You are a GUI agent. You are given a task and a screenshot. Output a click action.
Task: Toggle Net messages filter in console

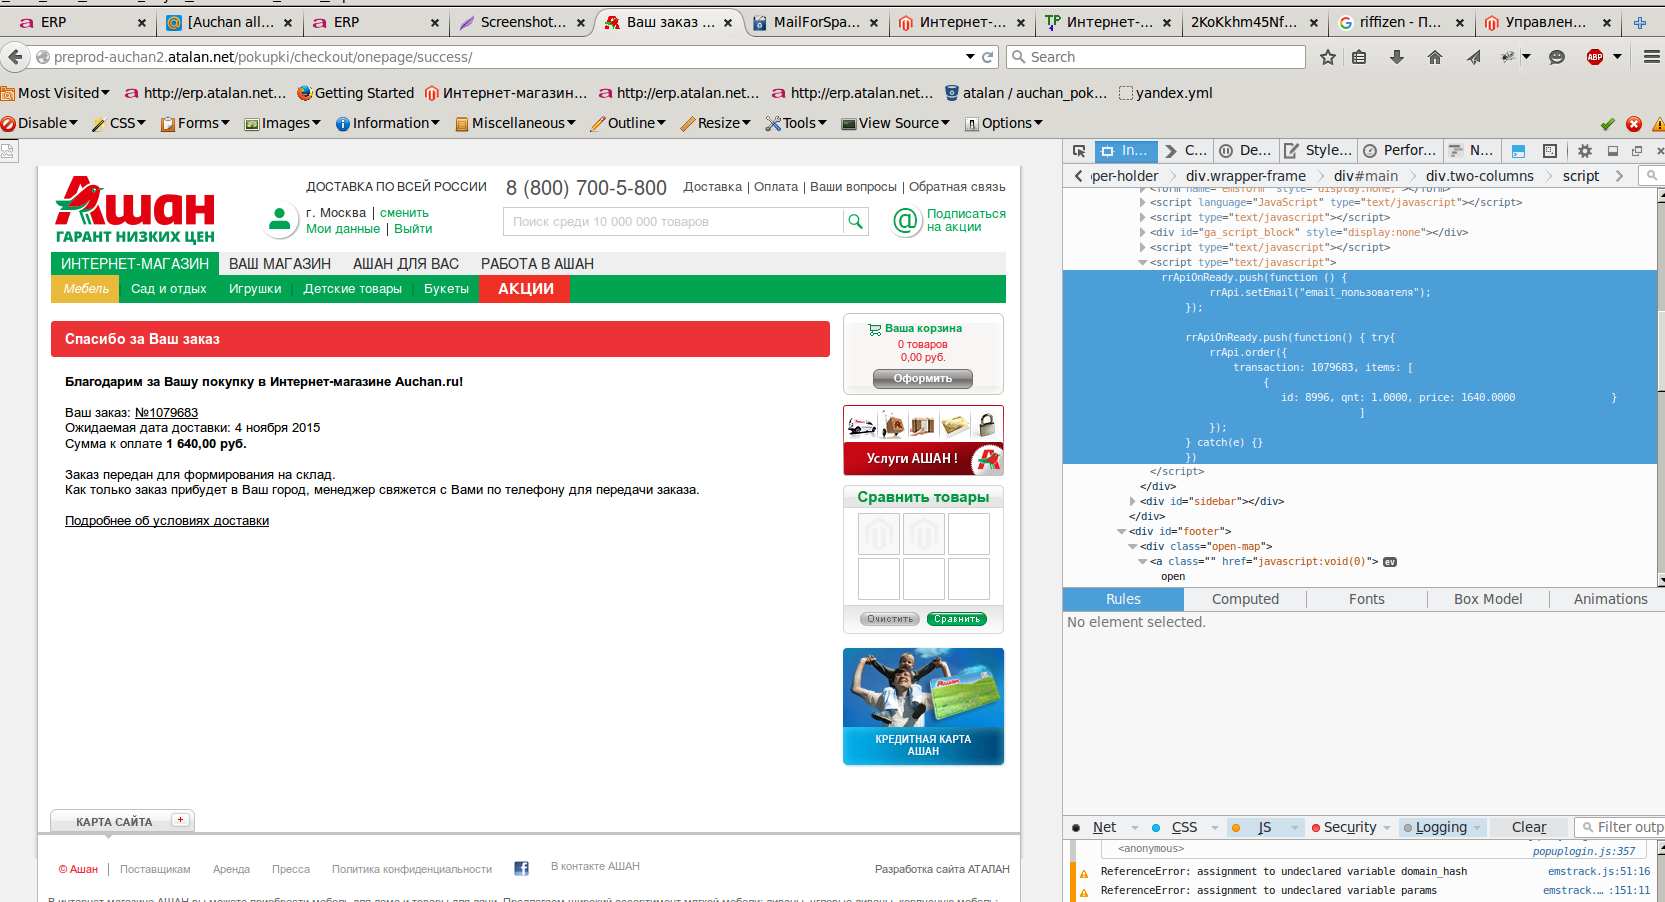[1104, 827]
